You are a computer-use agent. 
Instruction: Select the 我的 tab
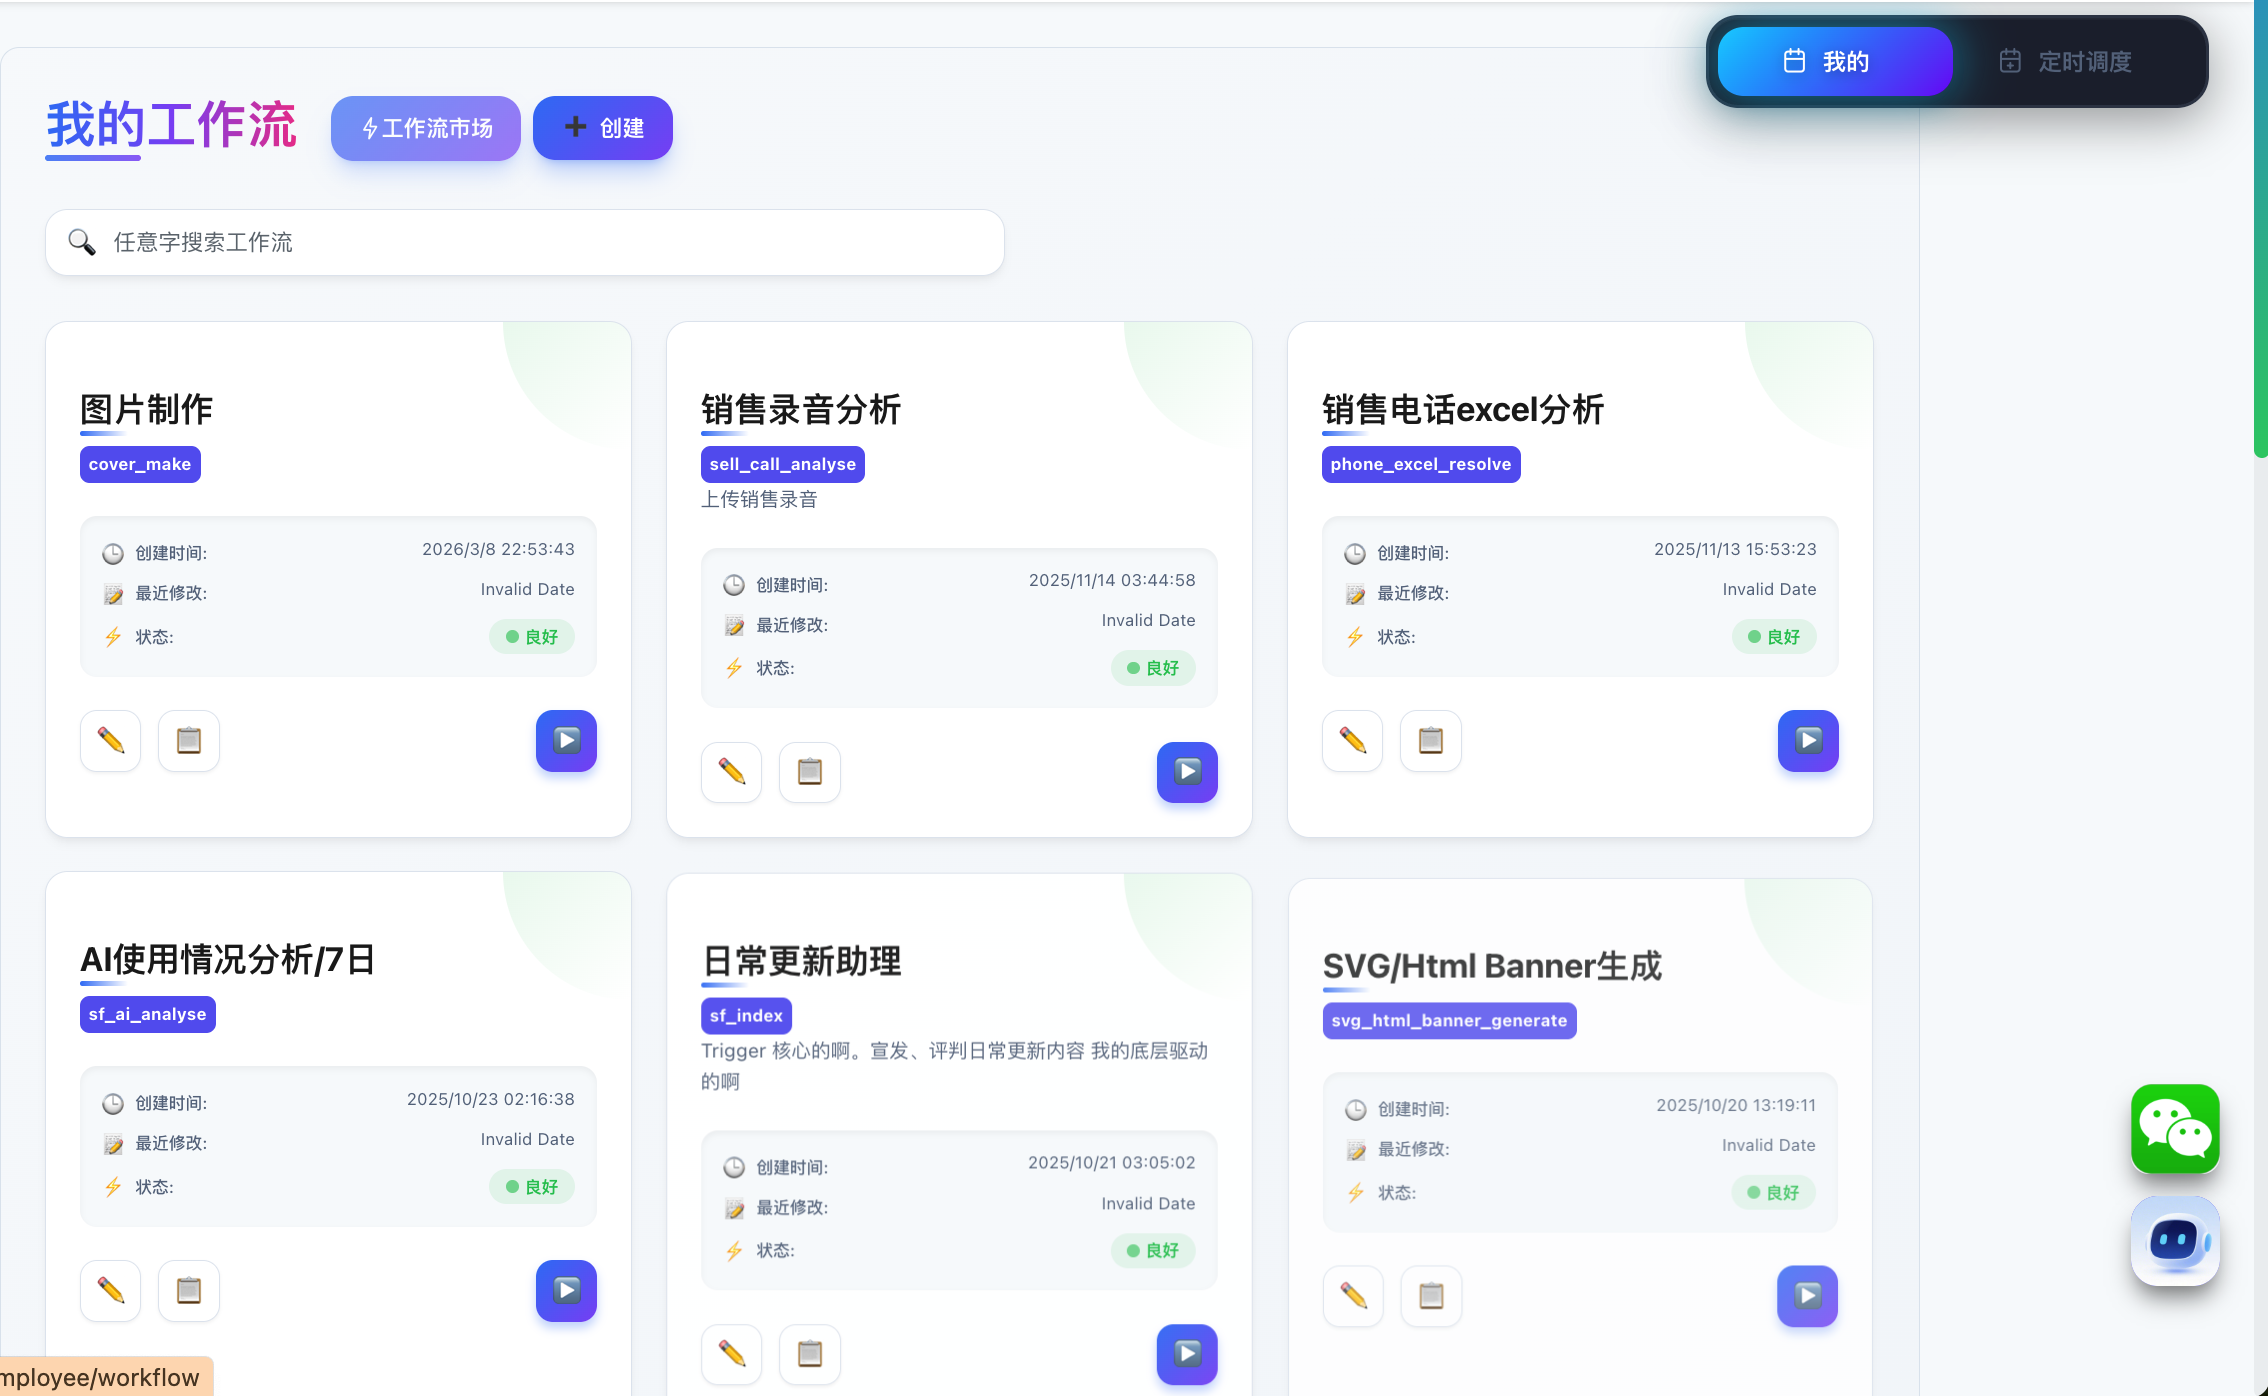pyautogui.click(x=1835, y=62)
